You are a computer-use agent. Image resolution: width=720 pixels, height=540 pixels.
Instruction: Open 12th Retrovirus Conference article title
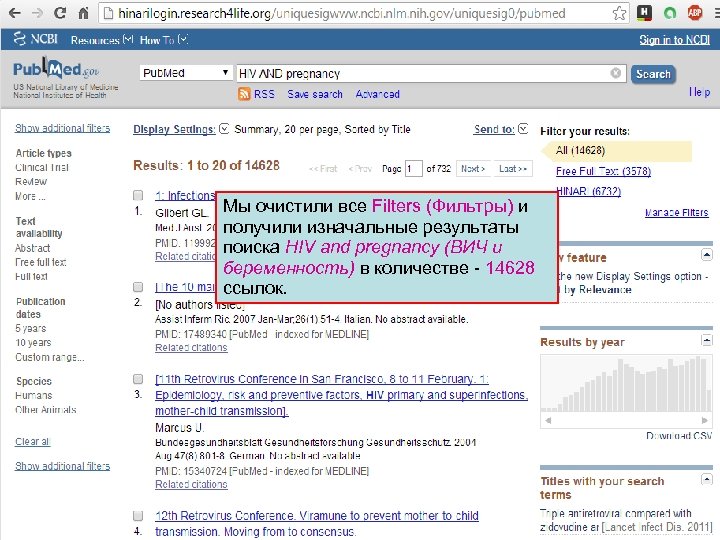pyautogui.click(x=317, y=523)
